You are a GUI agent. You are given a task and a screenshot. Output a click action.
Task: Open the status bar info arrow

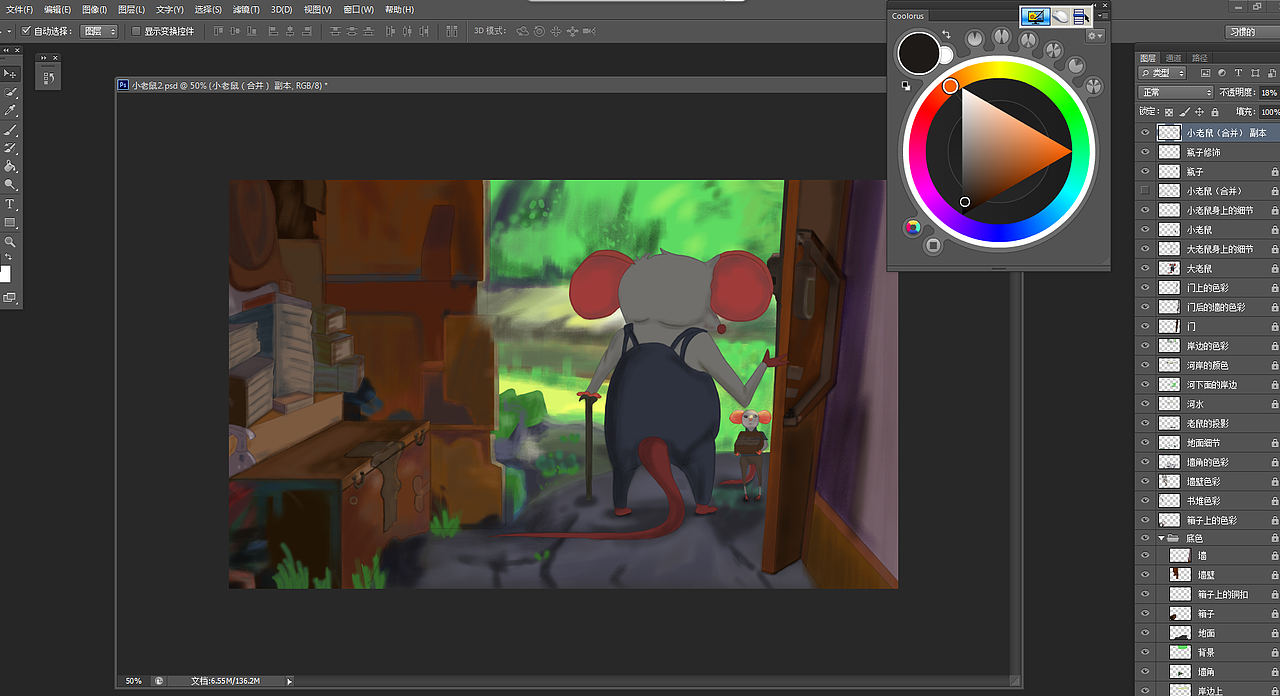coord(291,680)
